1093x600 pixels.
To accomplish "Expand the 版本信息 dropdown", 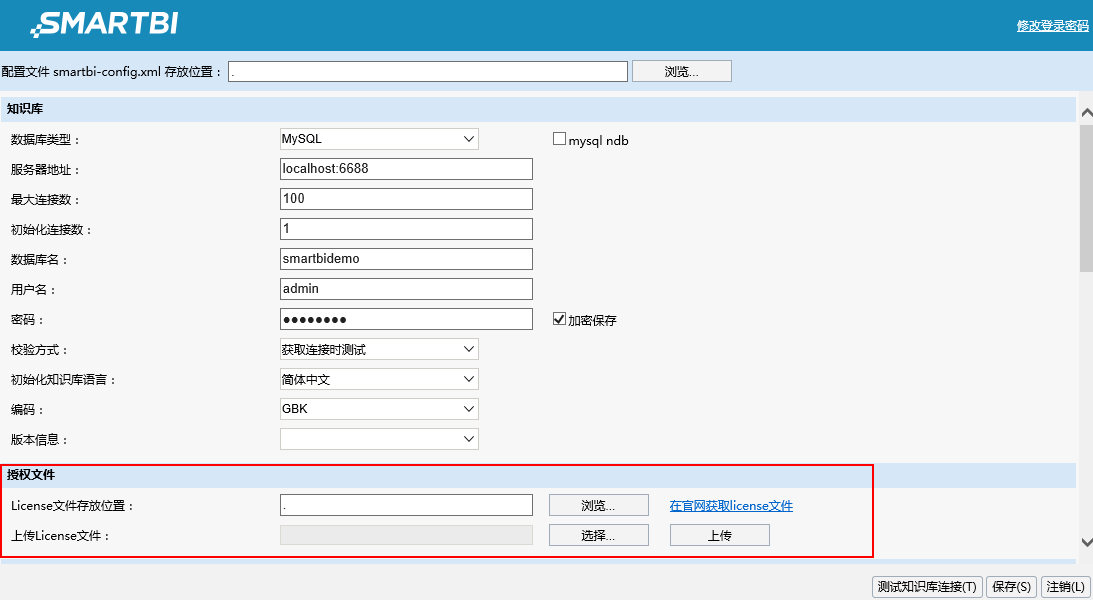I will pos(379,439).
